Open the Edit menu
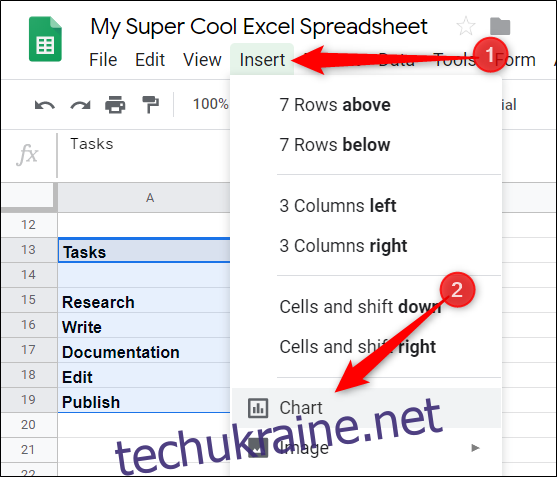Image resolution: width=557 pixels, height=477 pixels. click(150, 60)
